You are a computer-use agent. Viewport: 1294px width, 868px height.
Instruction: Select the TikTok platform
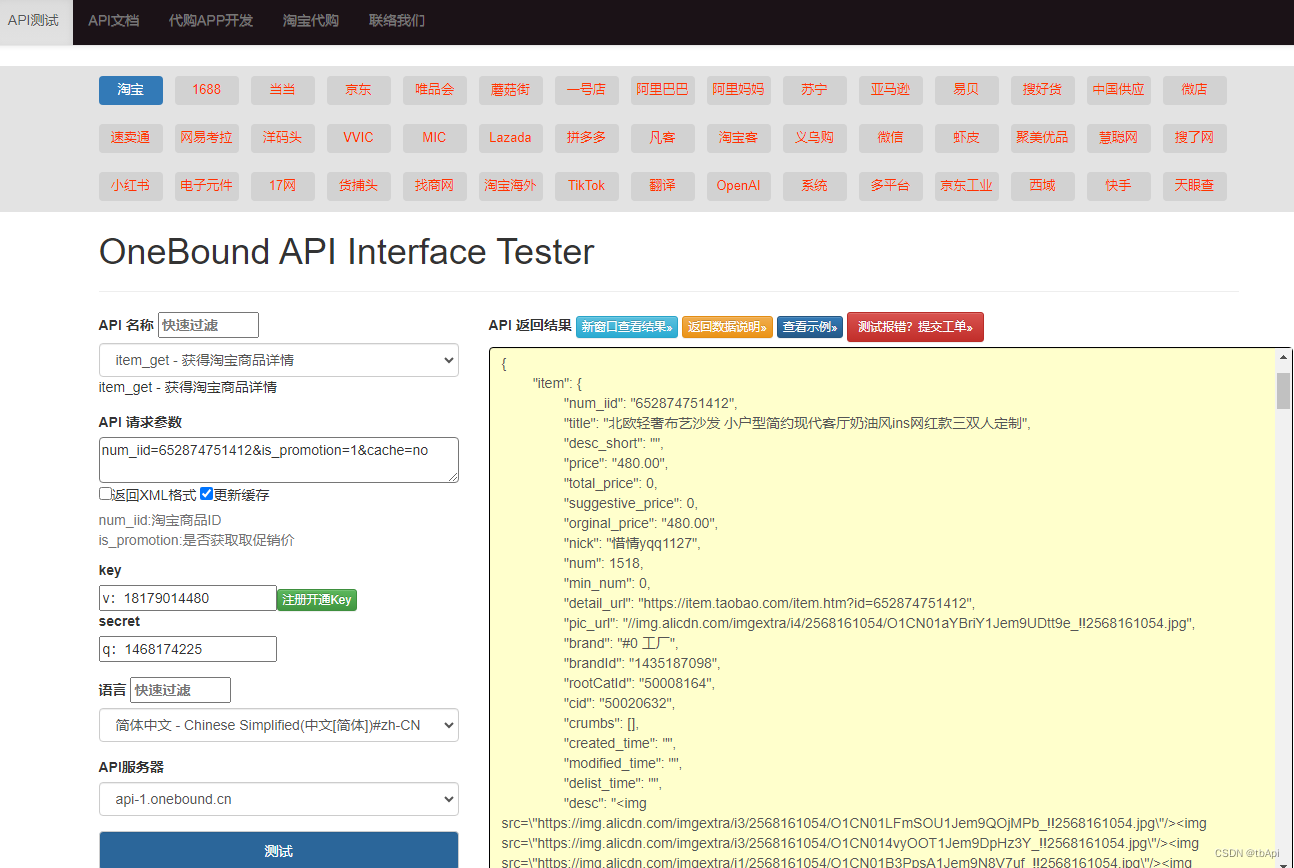tap(587, 186)
